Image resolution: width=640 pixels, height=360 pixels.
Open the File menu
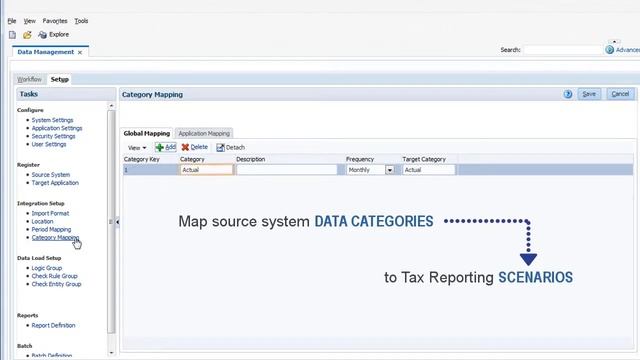coord(12,21)
